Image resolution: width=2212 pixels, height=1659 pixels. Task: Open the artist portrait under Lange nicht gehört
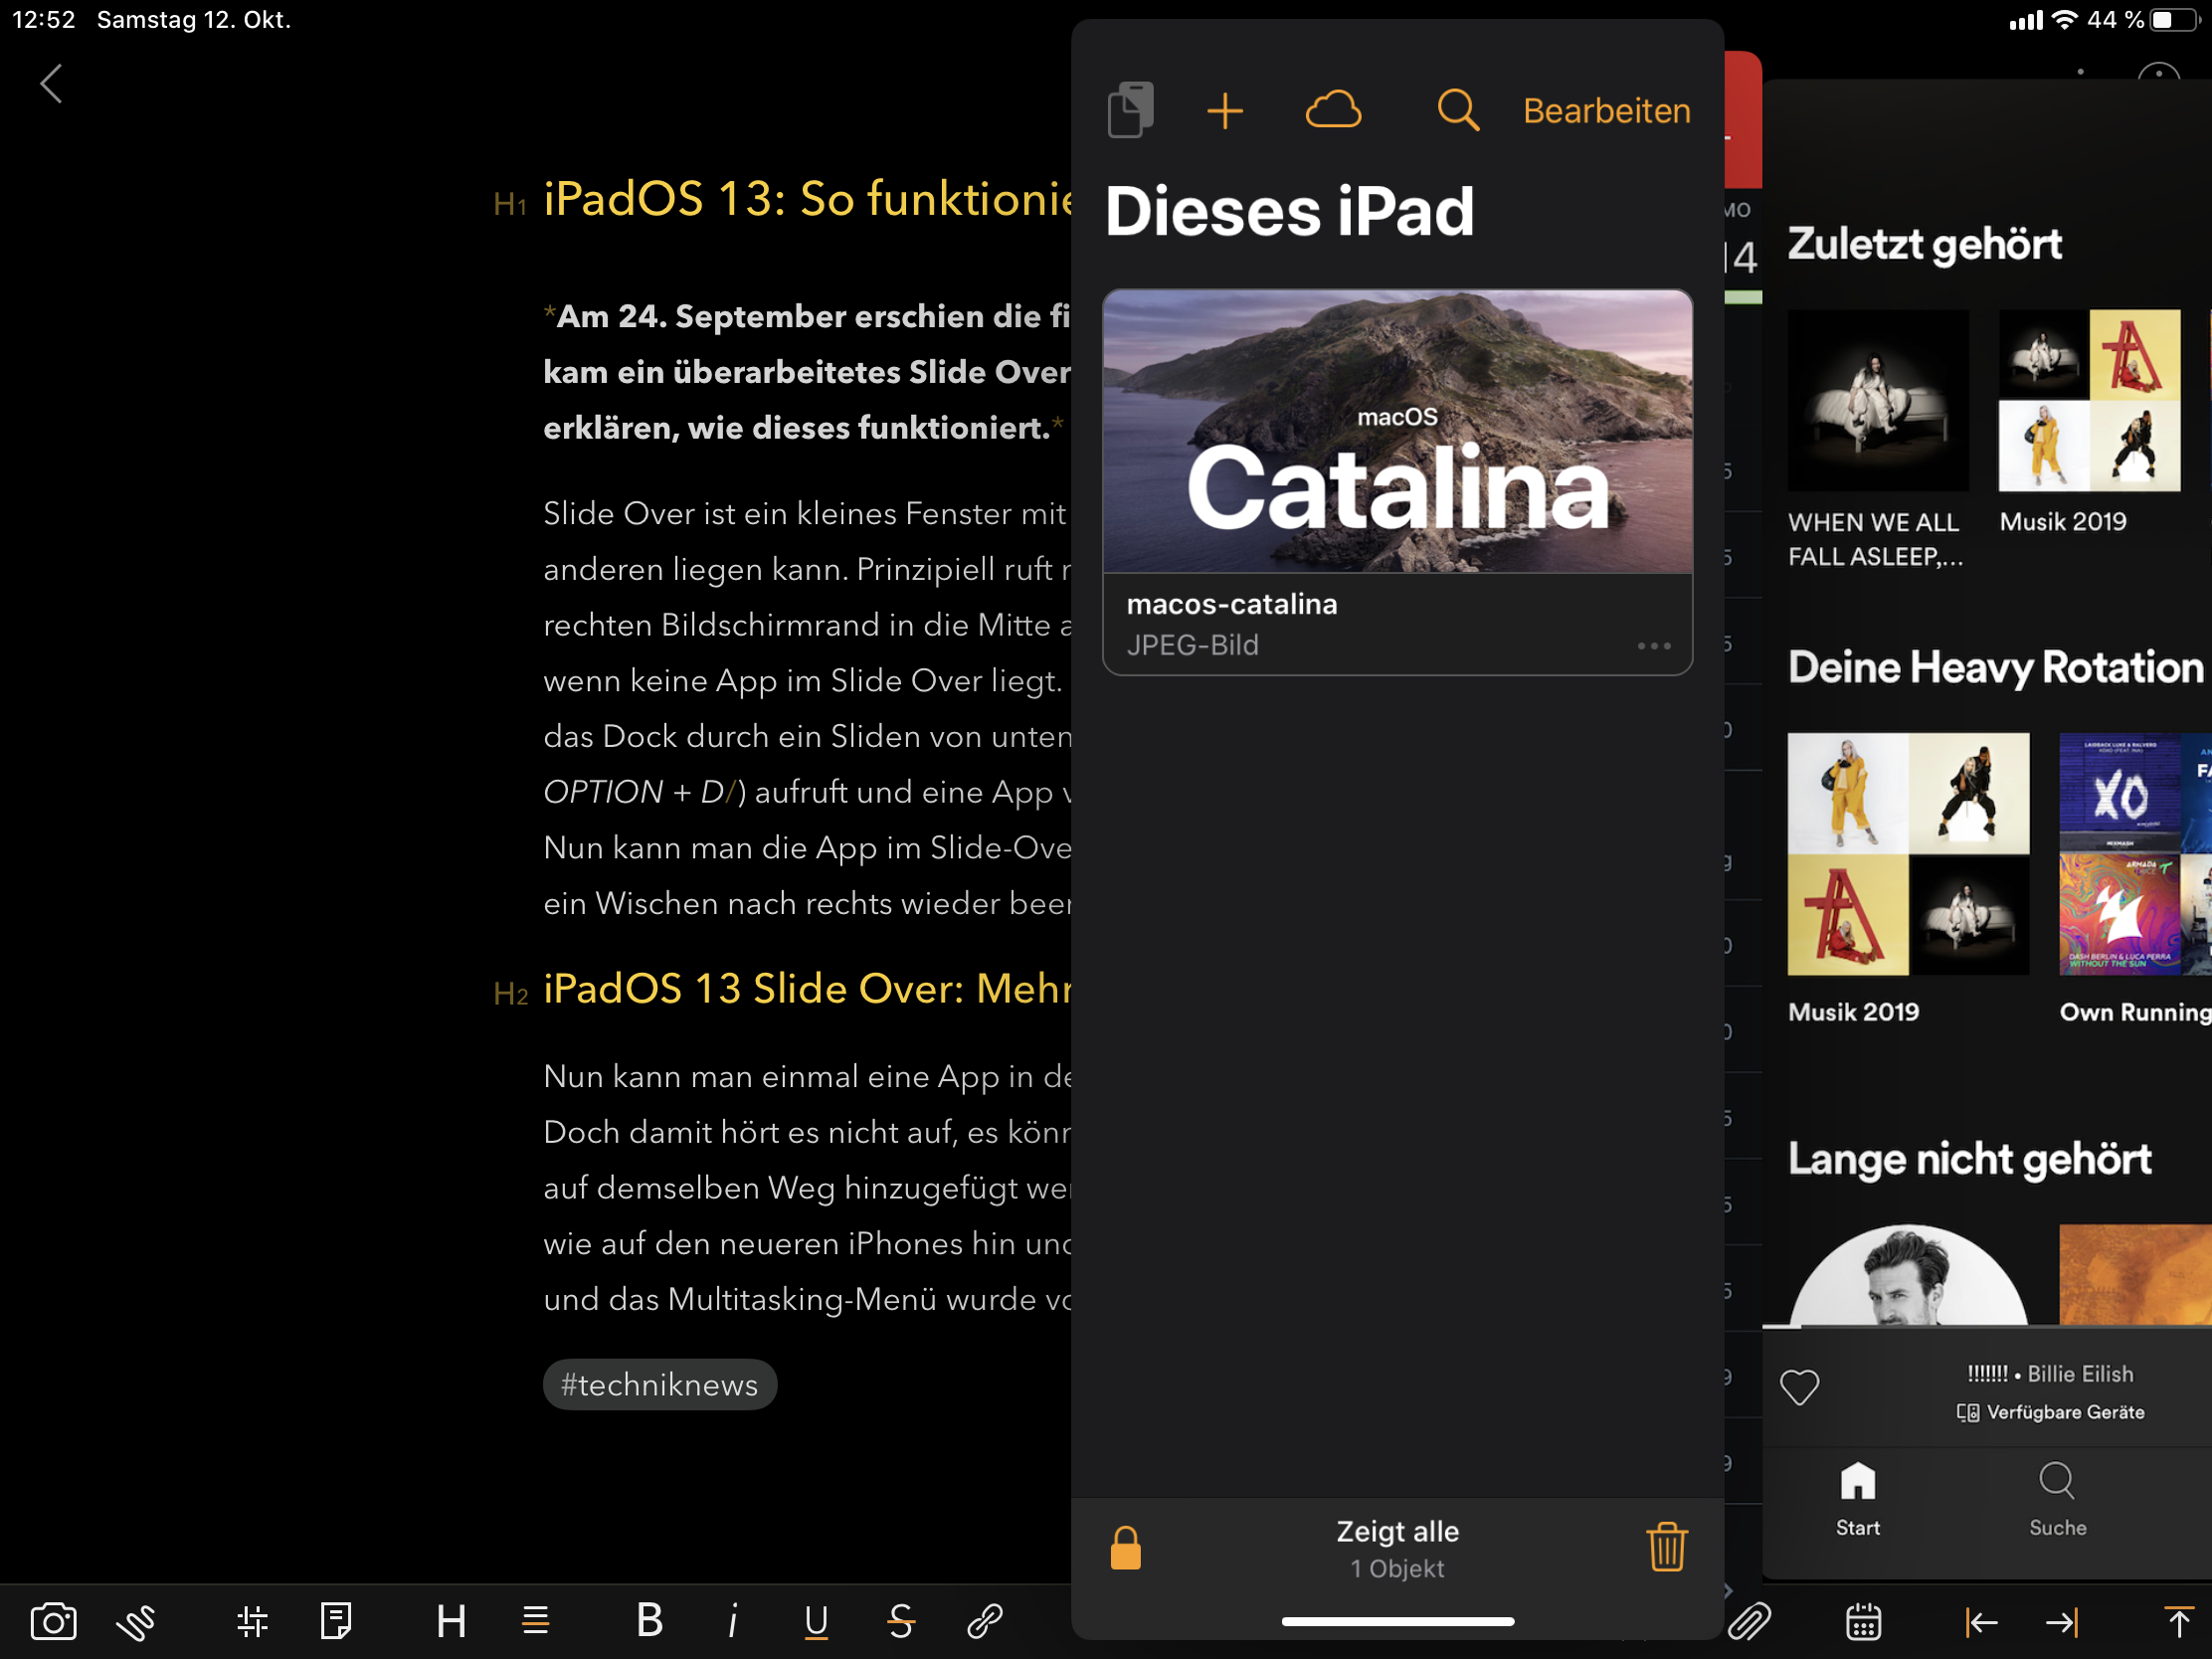[x=1908, y=1276]
